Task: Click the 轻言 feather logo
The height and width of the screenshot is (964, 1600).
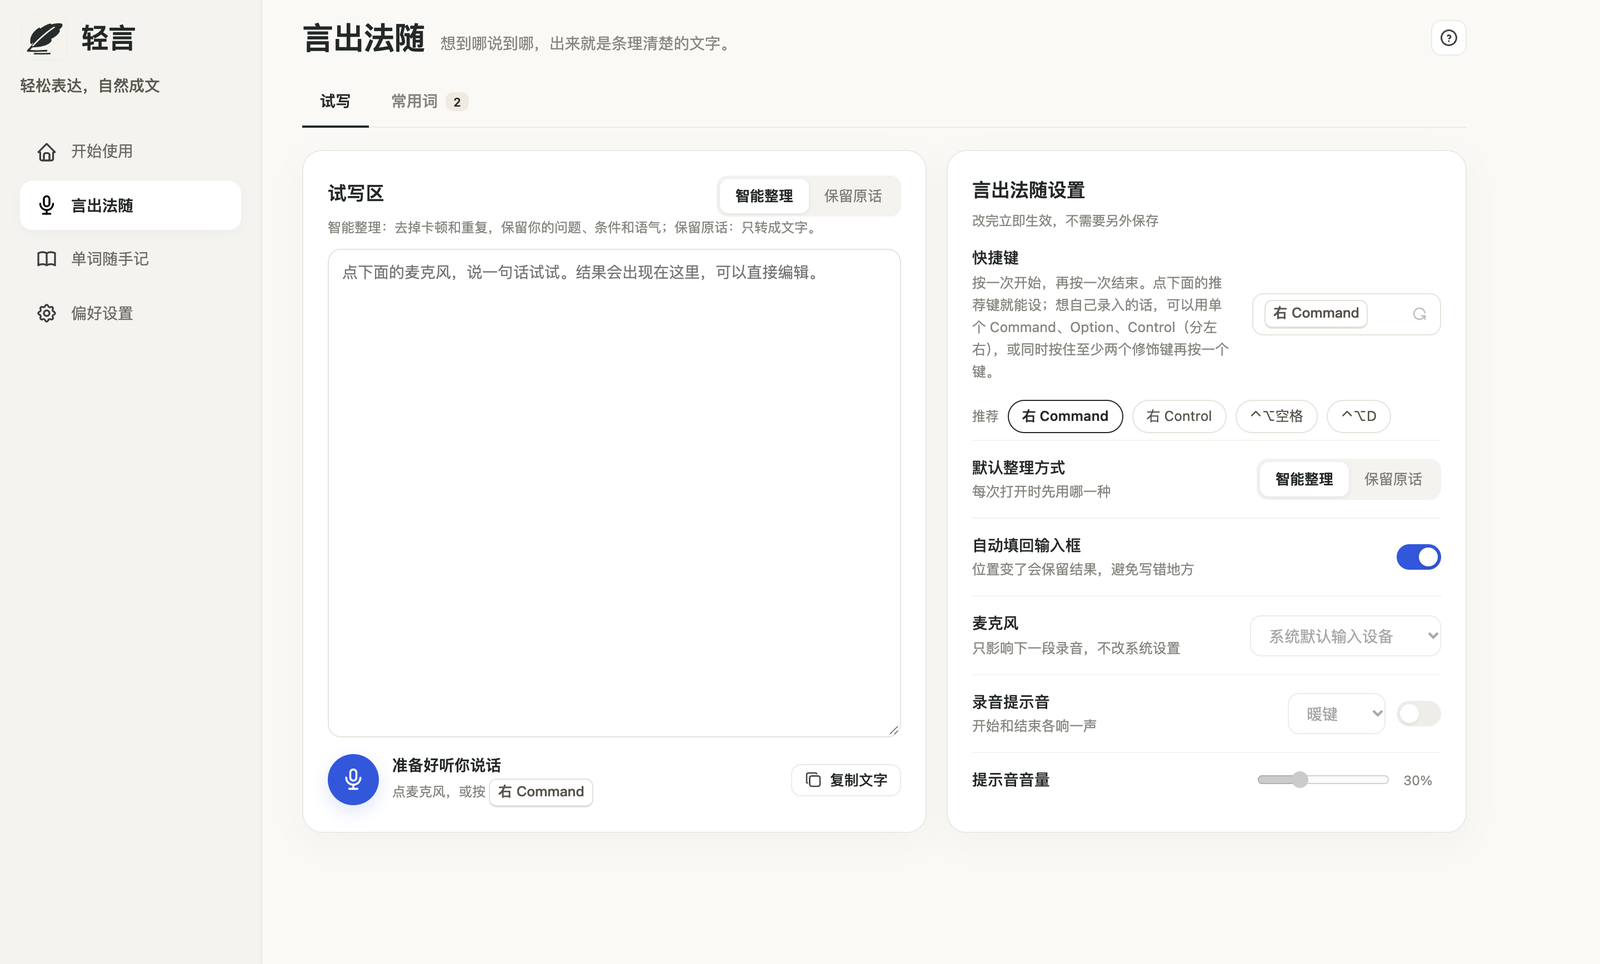Action: tap(44, 38)
